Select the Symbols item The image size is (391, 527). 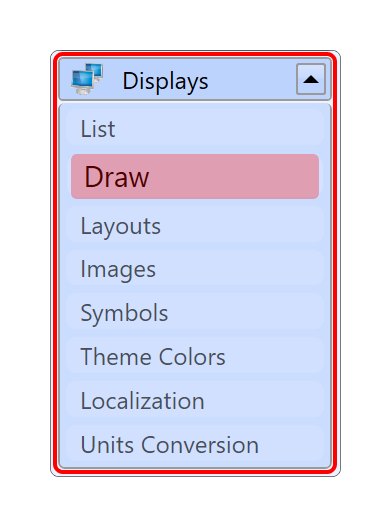click(x=195, y=313)
